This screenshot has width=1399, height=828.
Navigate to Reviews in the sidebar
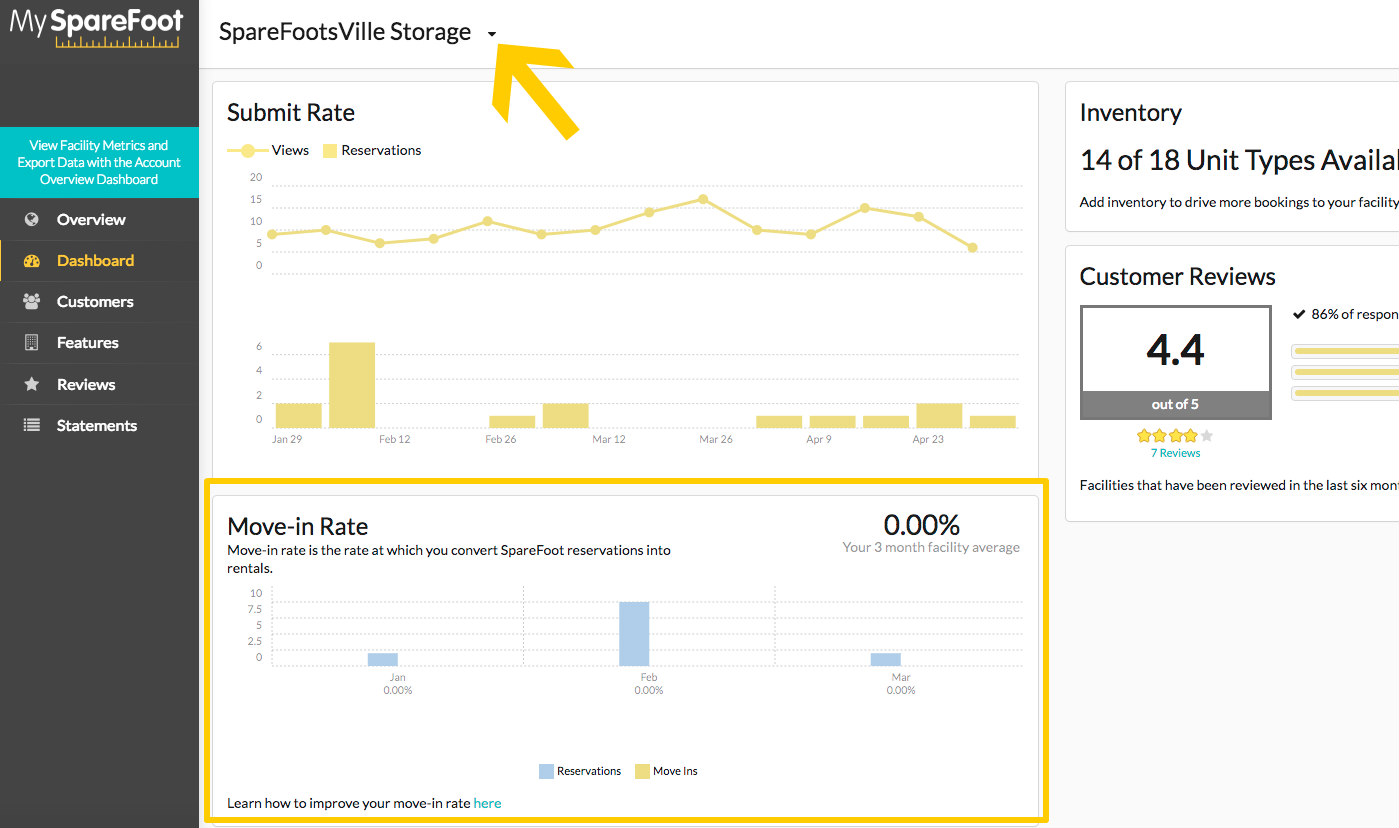point(99,384)
